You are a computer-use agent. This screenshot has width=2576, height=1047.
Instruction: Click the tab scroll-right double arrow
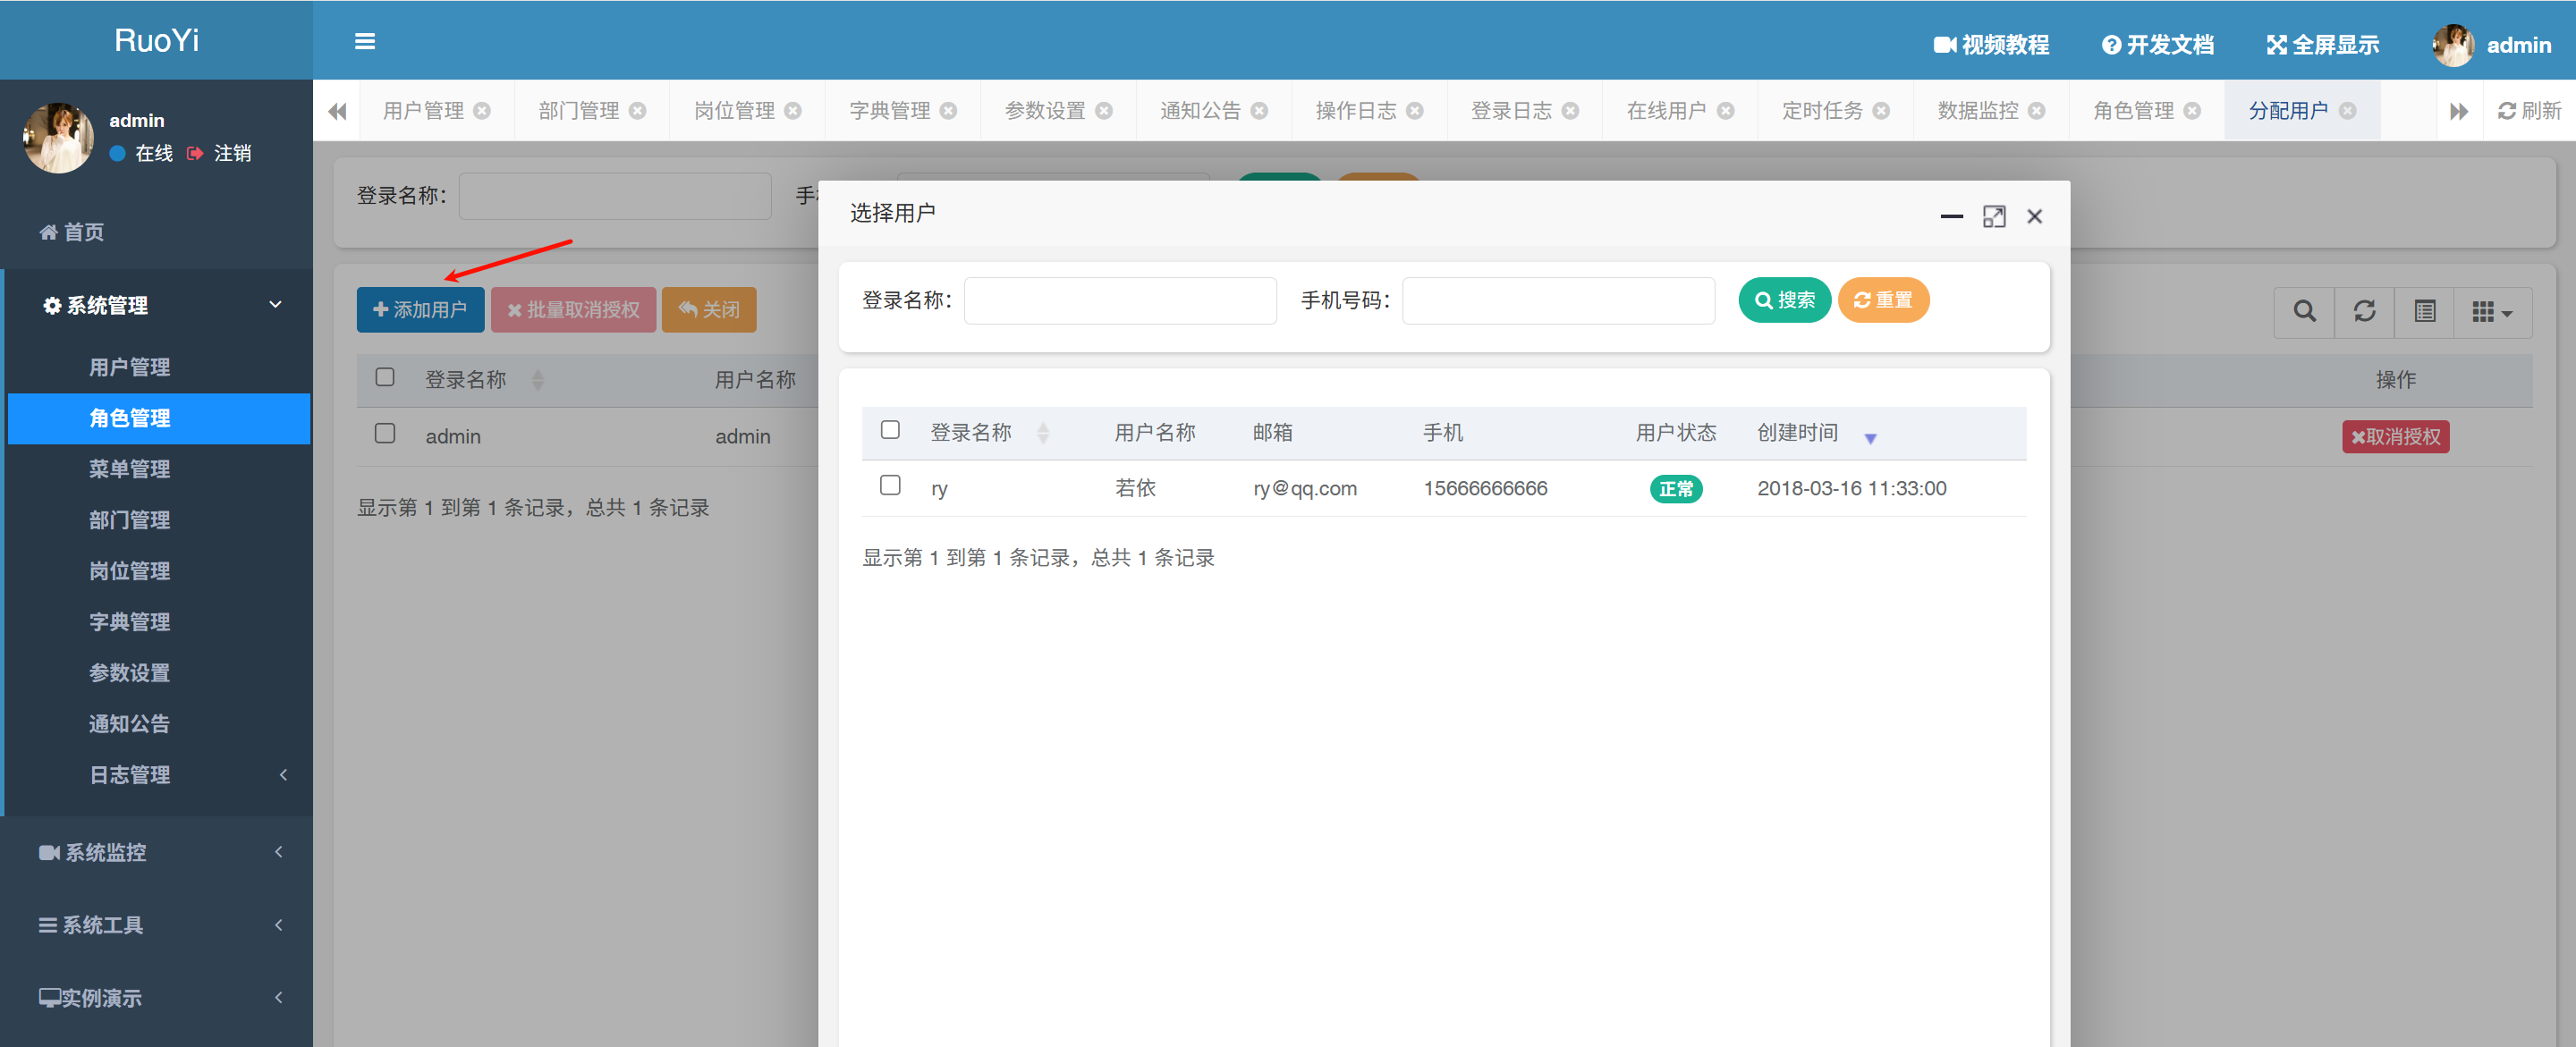click(2459, 111)
